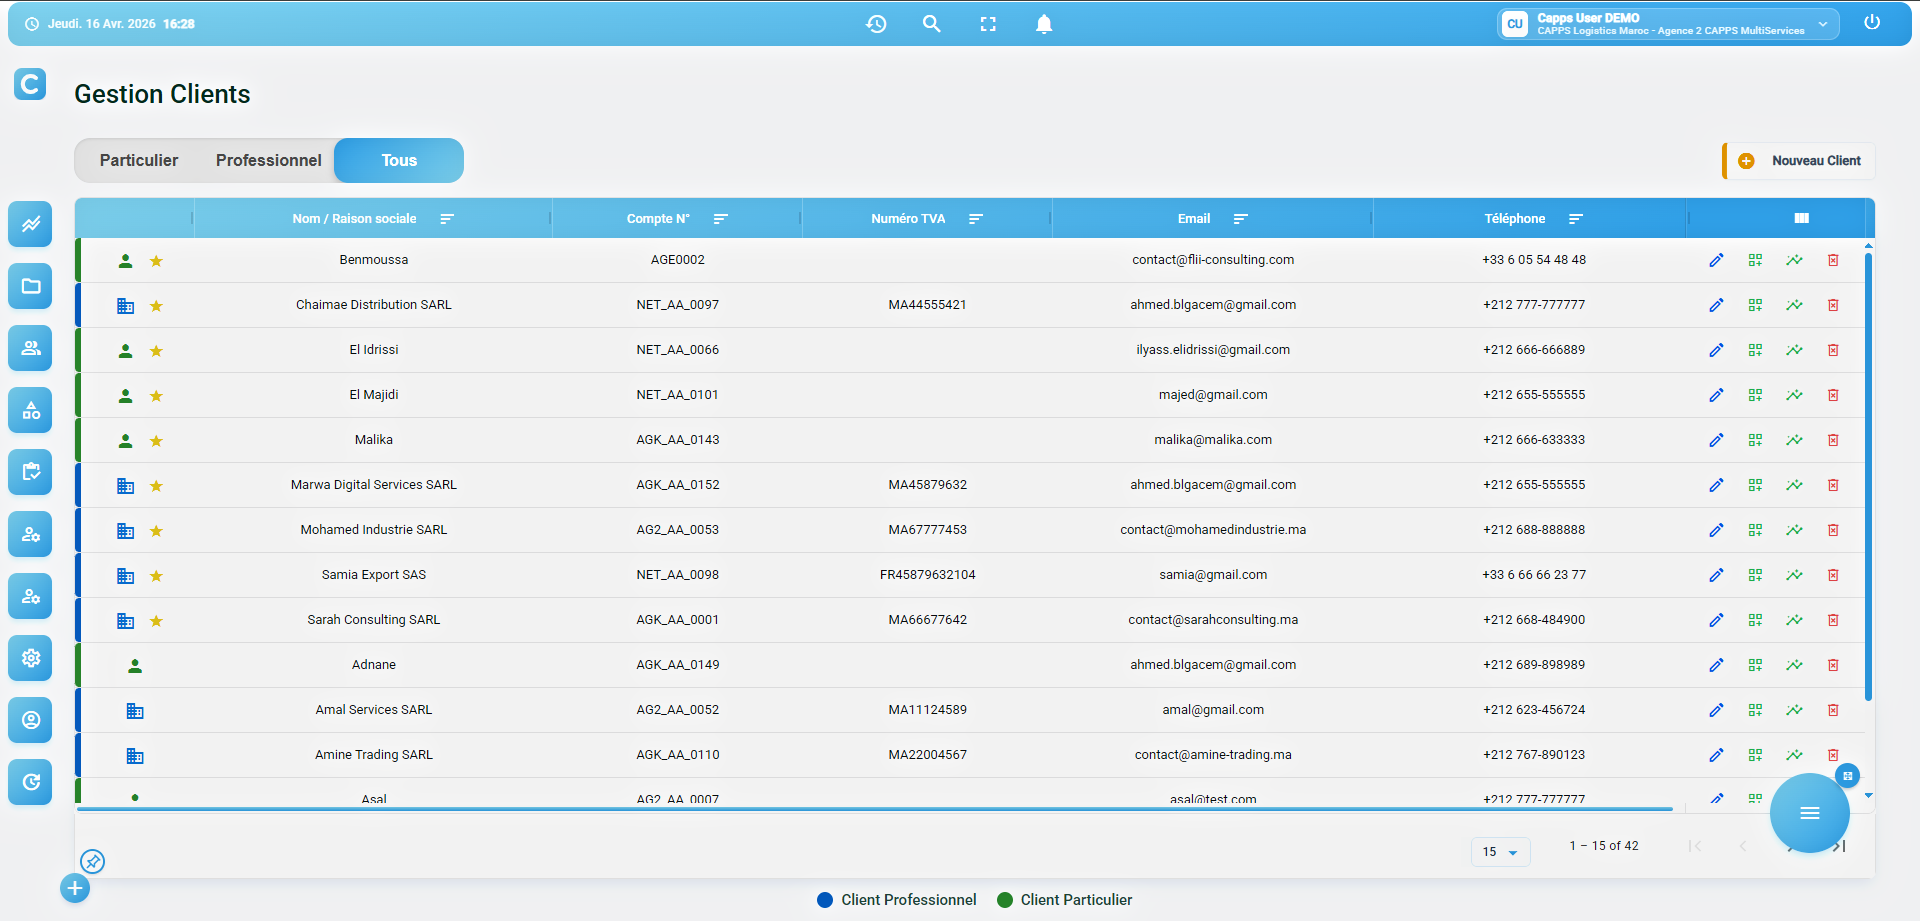Viewport: 1920px width, 921px height.
Task: Click the Client Particulier legend
Action: (x=1065, y=900)
